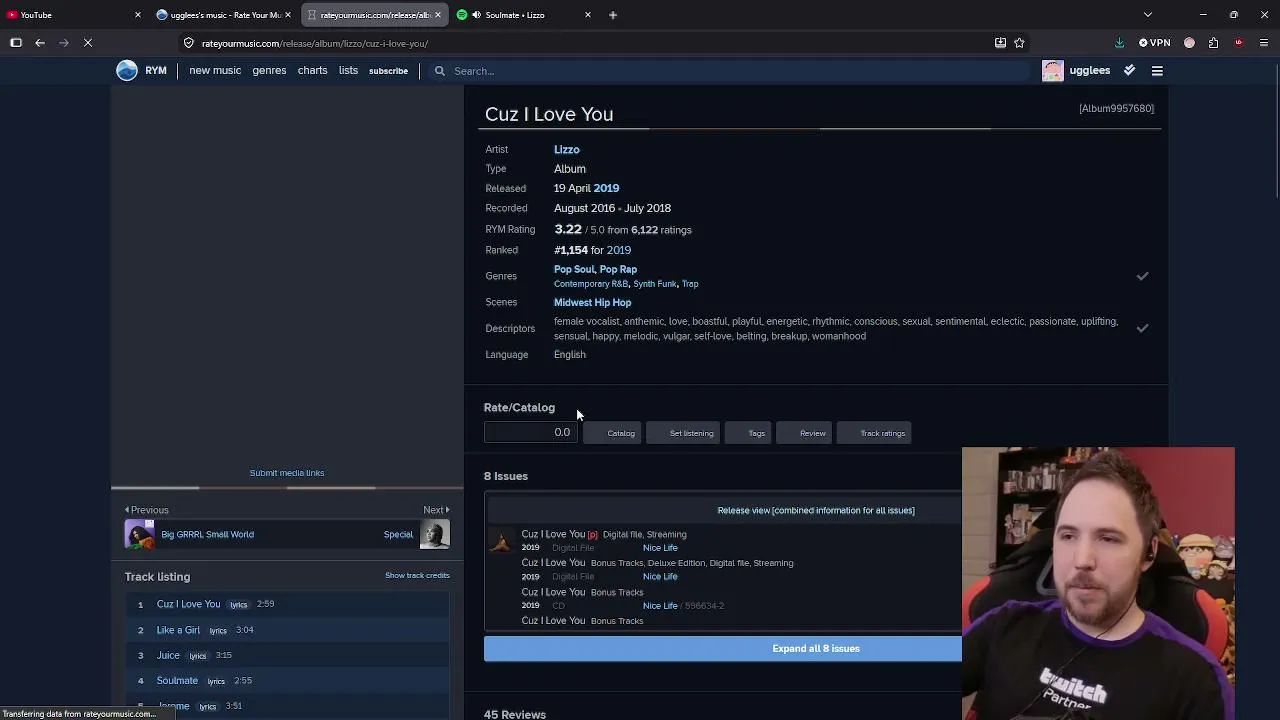Screen dimensions: 1280x720
Task: Click the Cuz I Love You issue cover thumbnail
Action: [x=500, y=541]
